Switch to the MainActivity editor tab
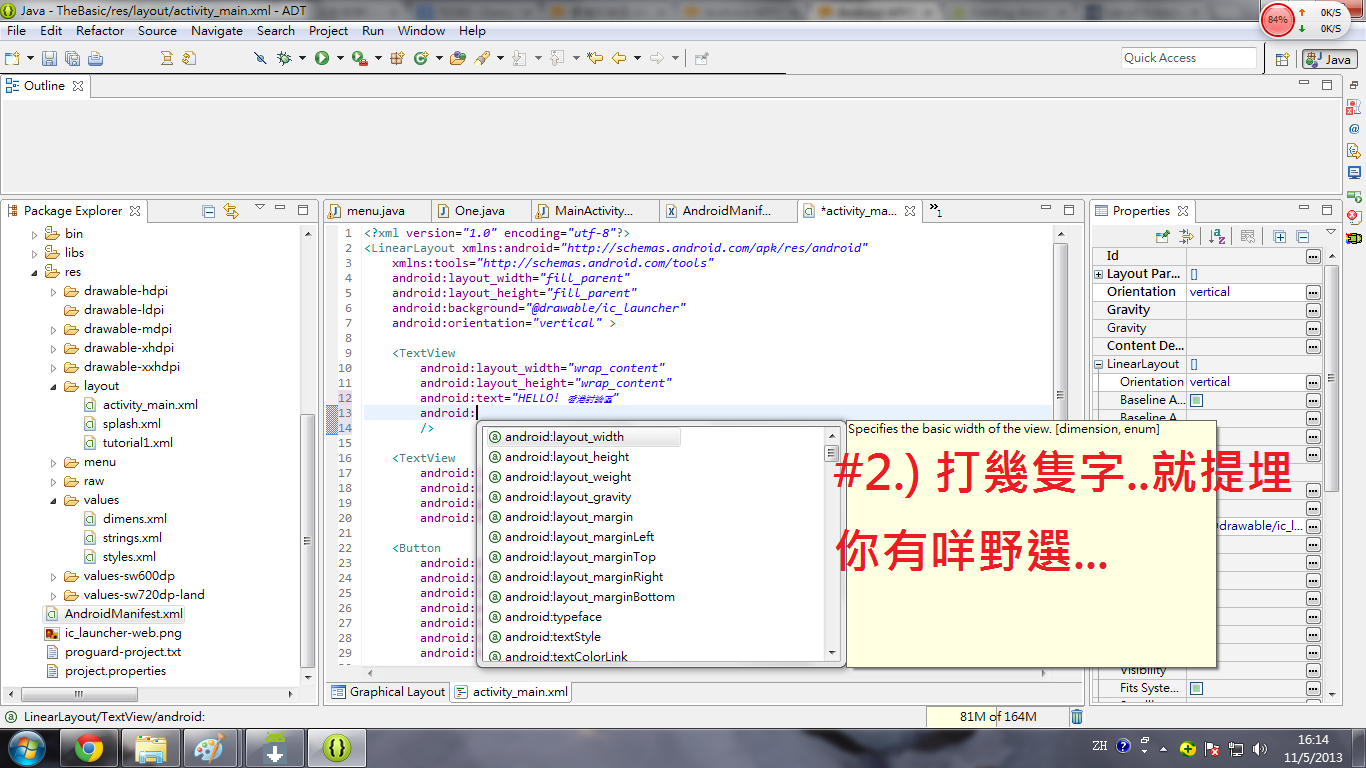The height and width of the screenshot is (768, 1366). point(594,211)
